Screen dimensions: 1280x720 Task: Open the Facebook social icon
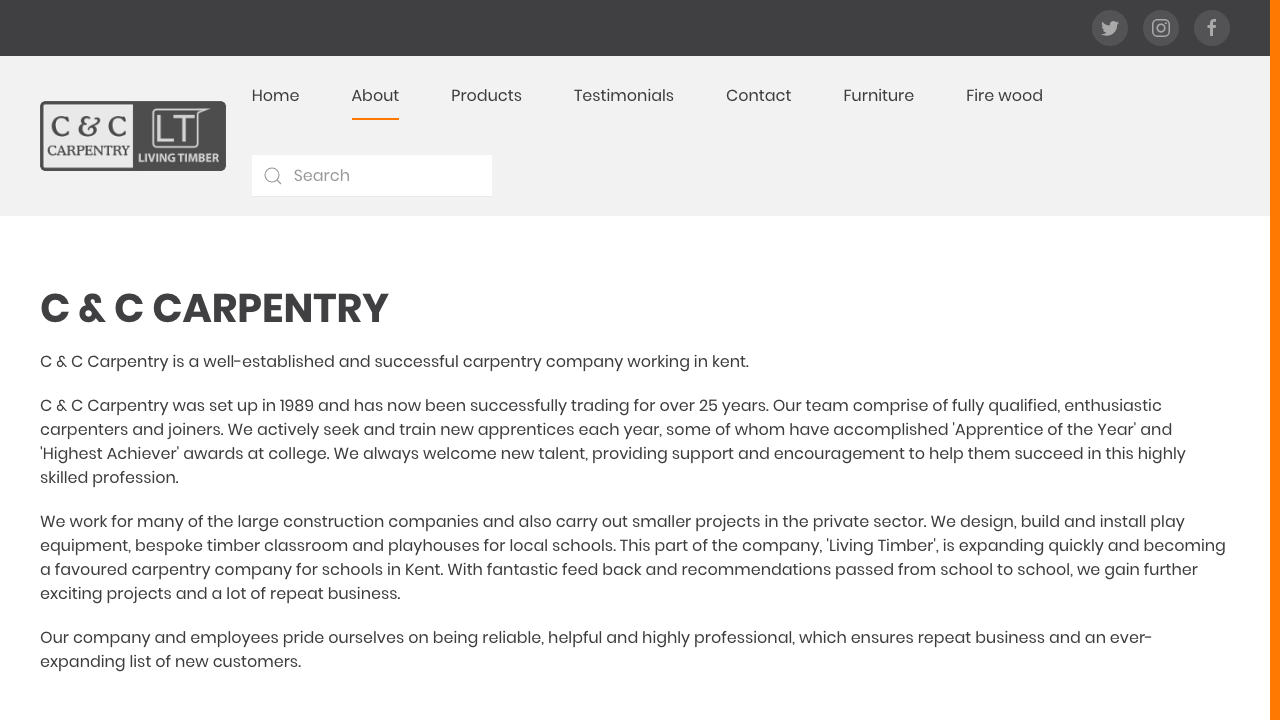pos(1212,28)
